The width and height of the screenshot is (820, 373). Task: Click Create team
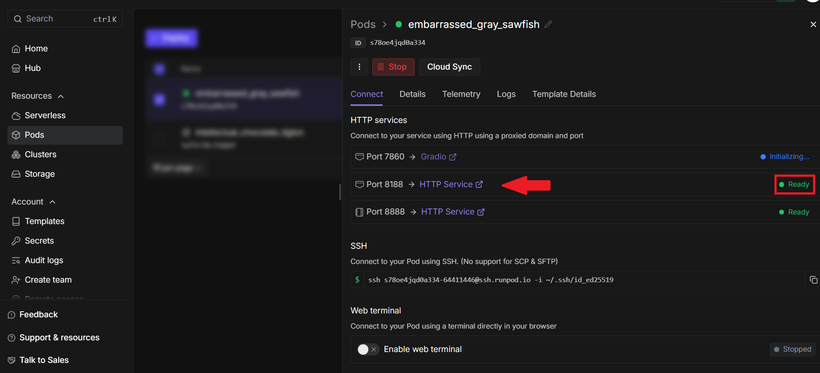click(x=48, y=280)
